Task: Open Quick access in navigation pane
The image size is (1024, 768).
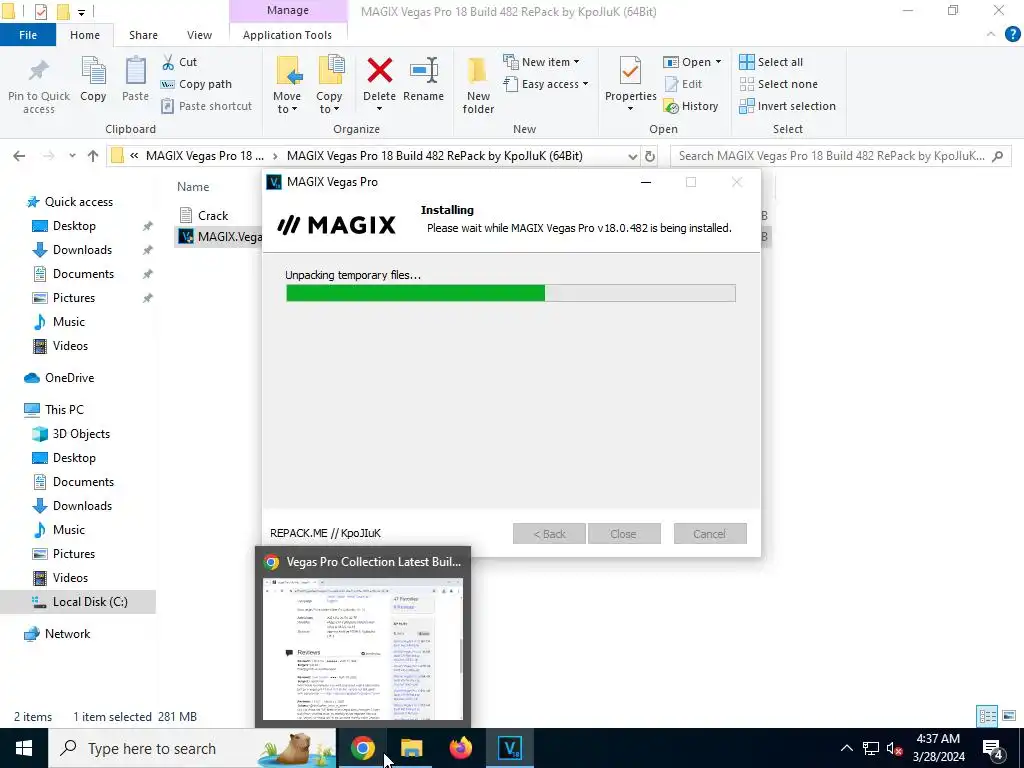Action: [78, 202]
